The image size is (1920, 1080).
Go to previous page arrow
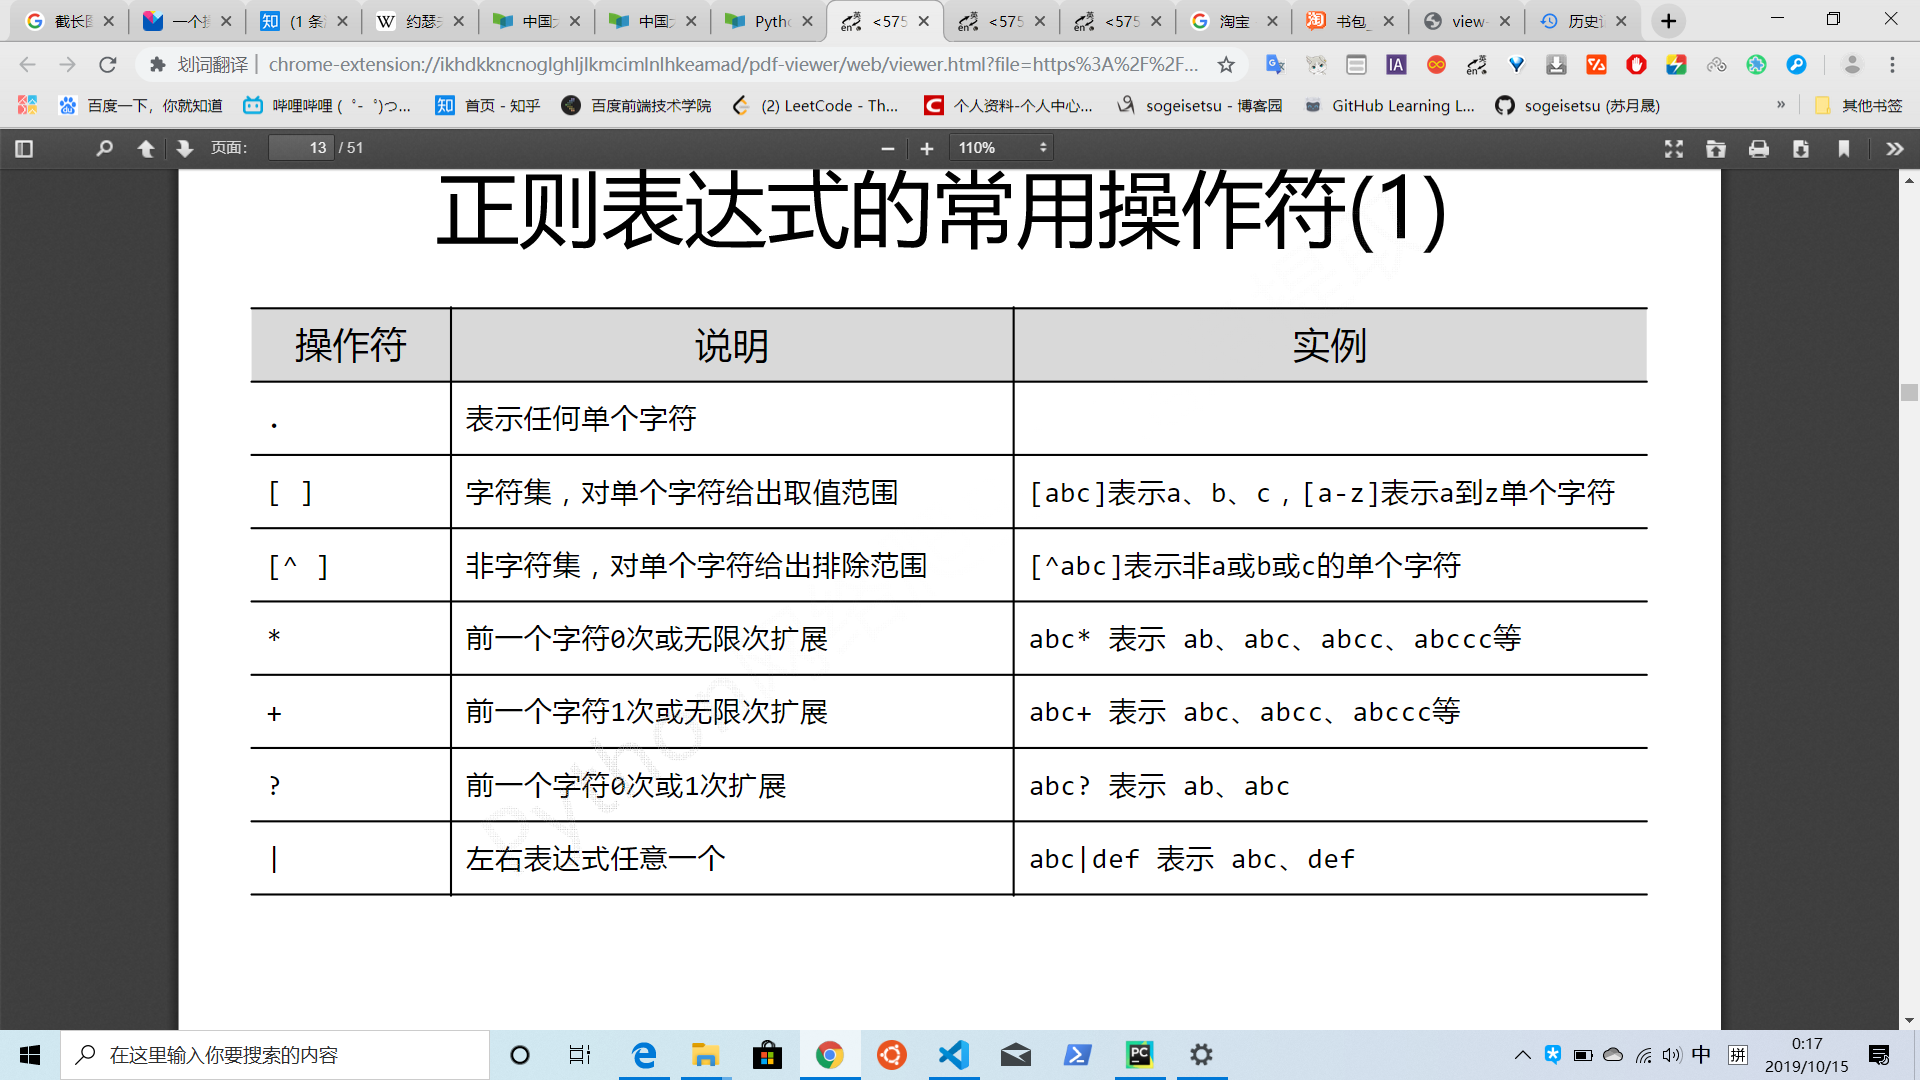click(x=146, y=148)
